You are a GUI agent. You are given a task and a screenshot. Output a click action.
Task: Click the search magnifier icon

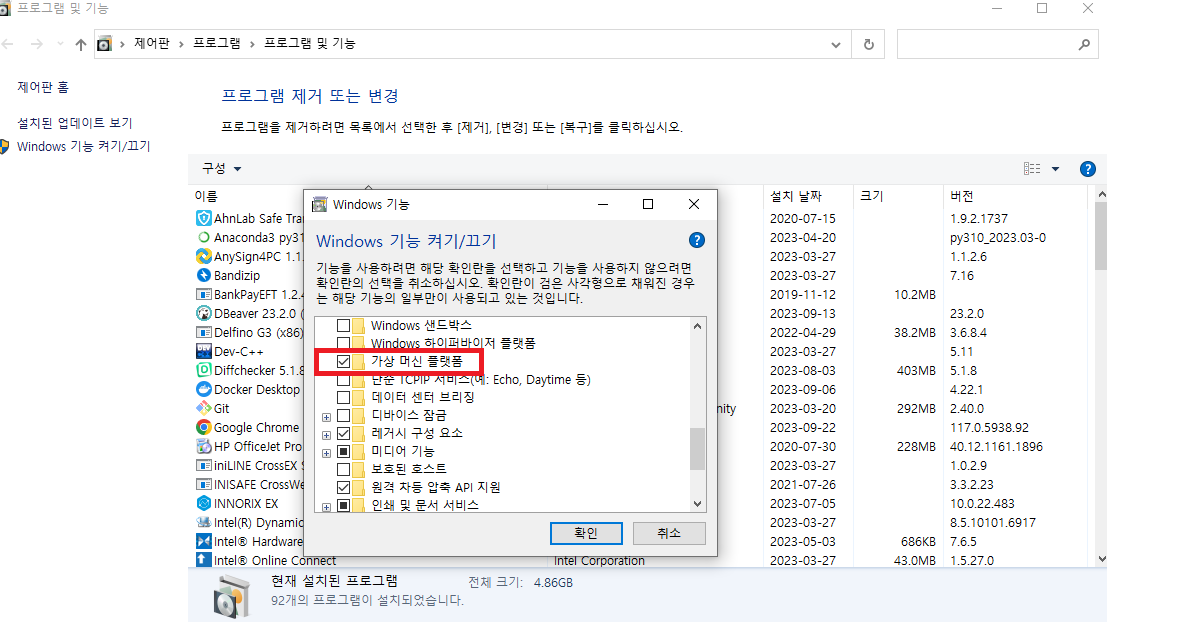(x=1084, y=44)
